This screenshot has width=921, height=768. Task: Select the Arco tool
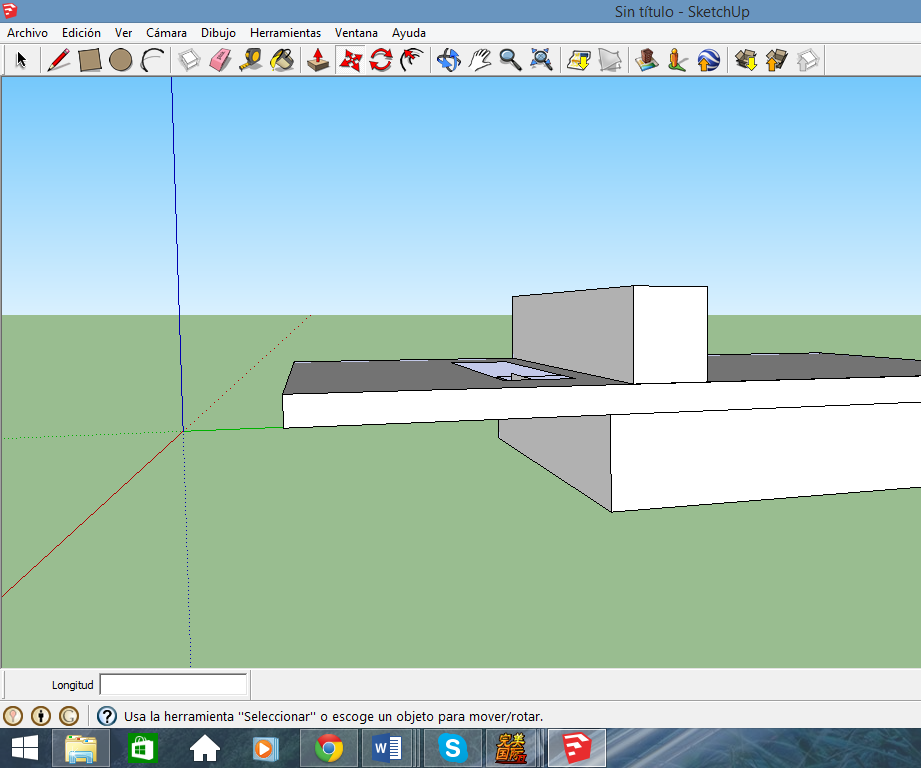point(153,60)
